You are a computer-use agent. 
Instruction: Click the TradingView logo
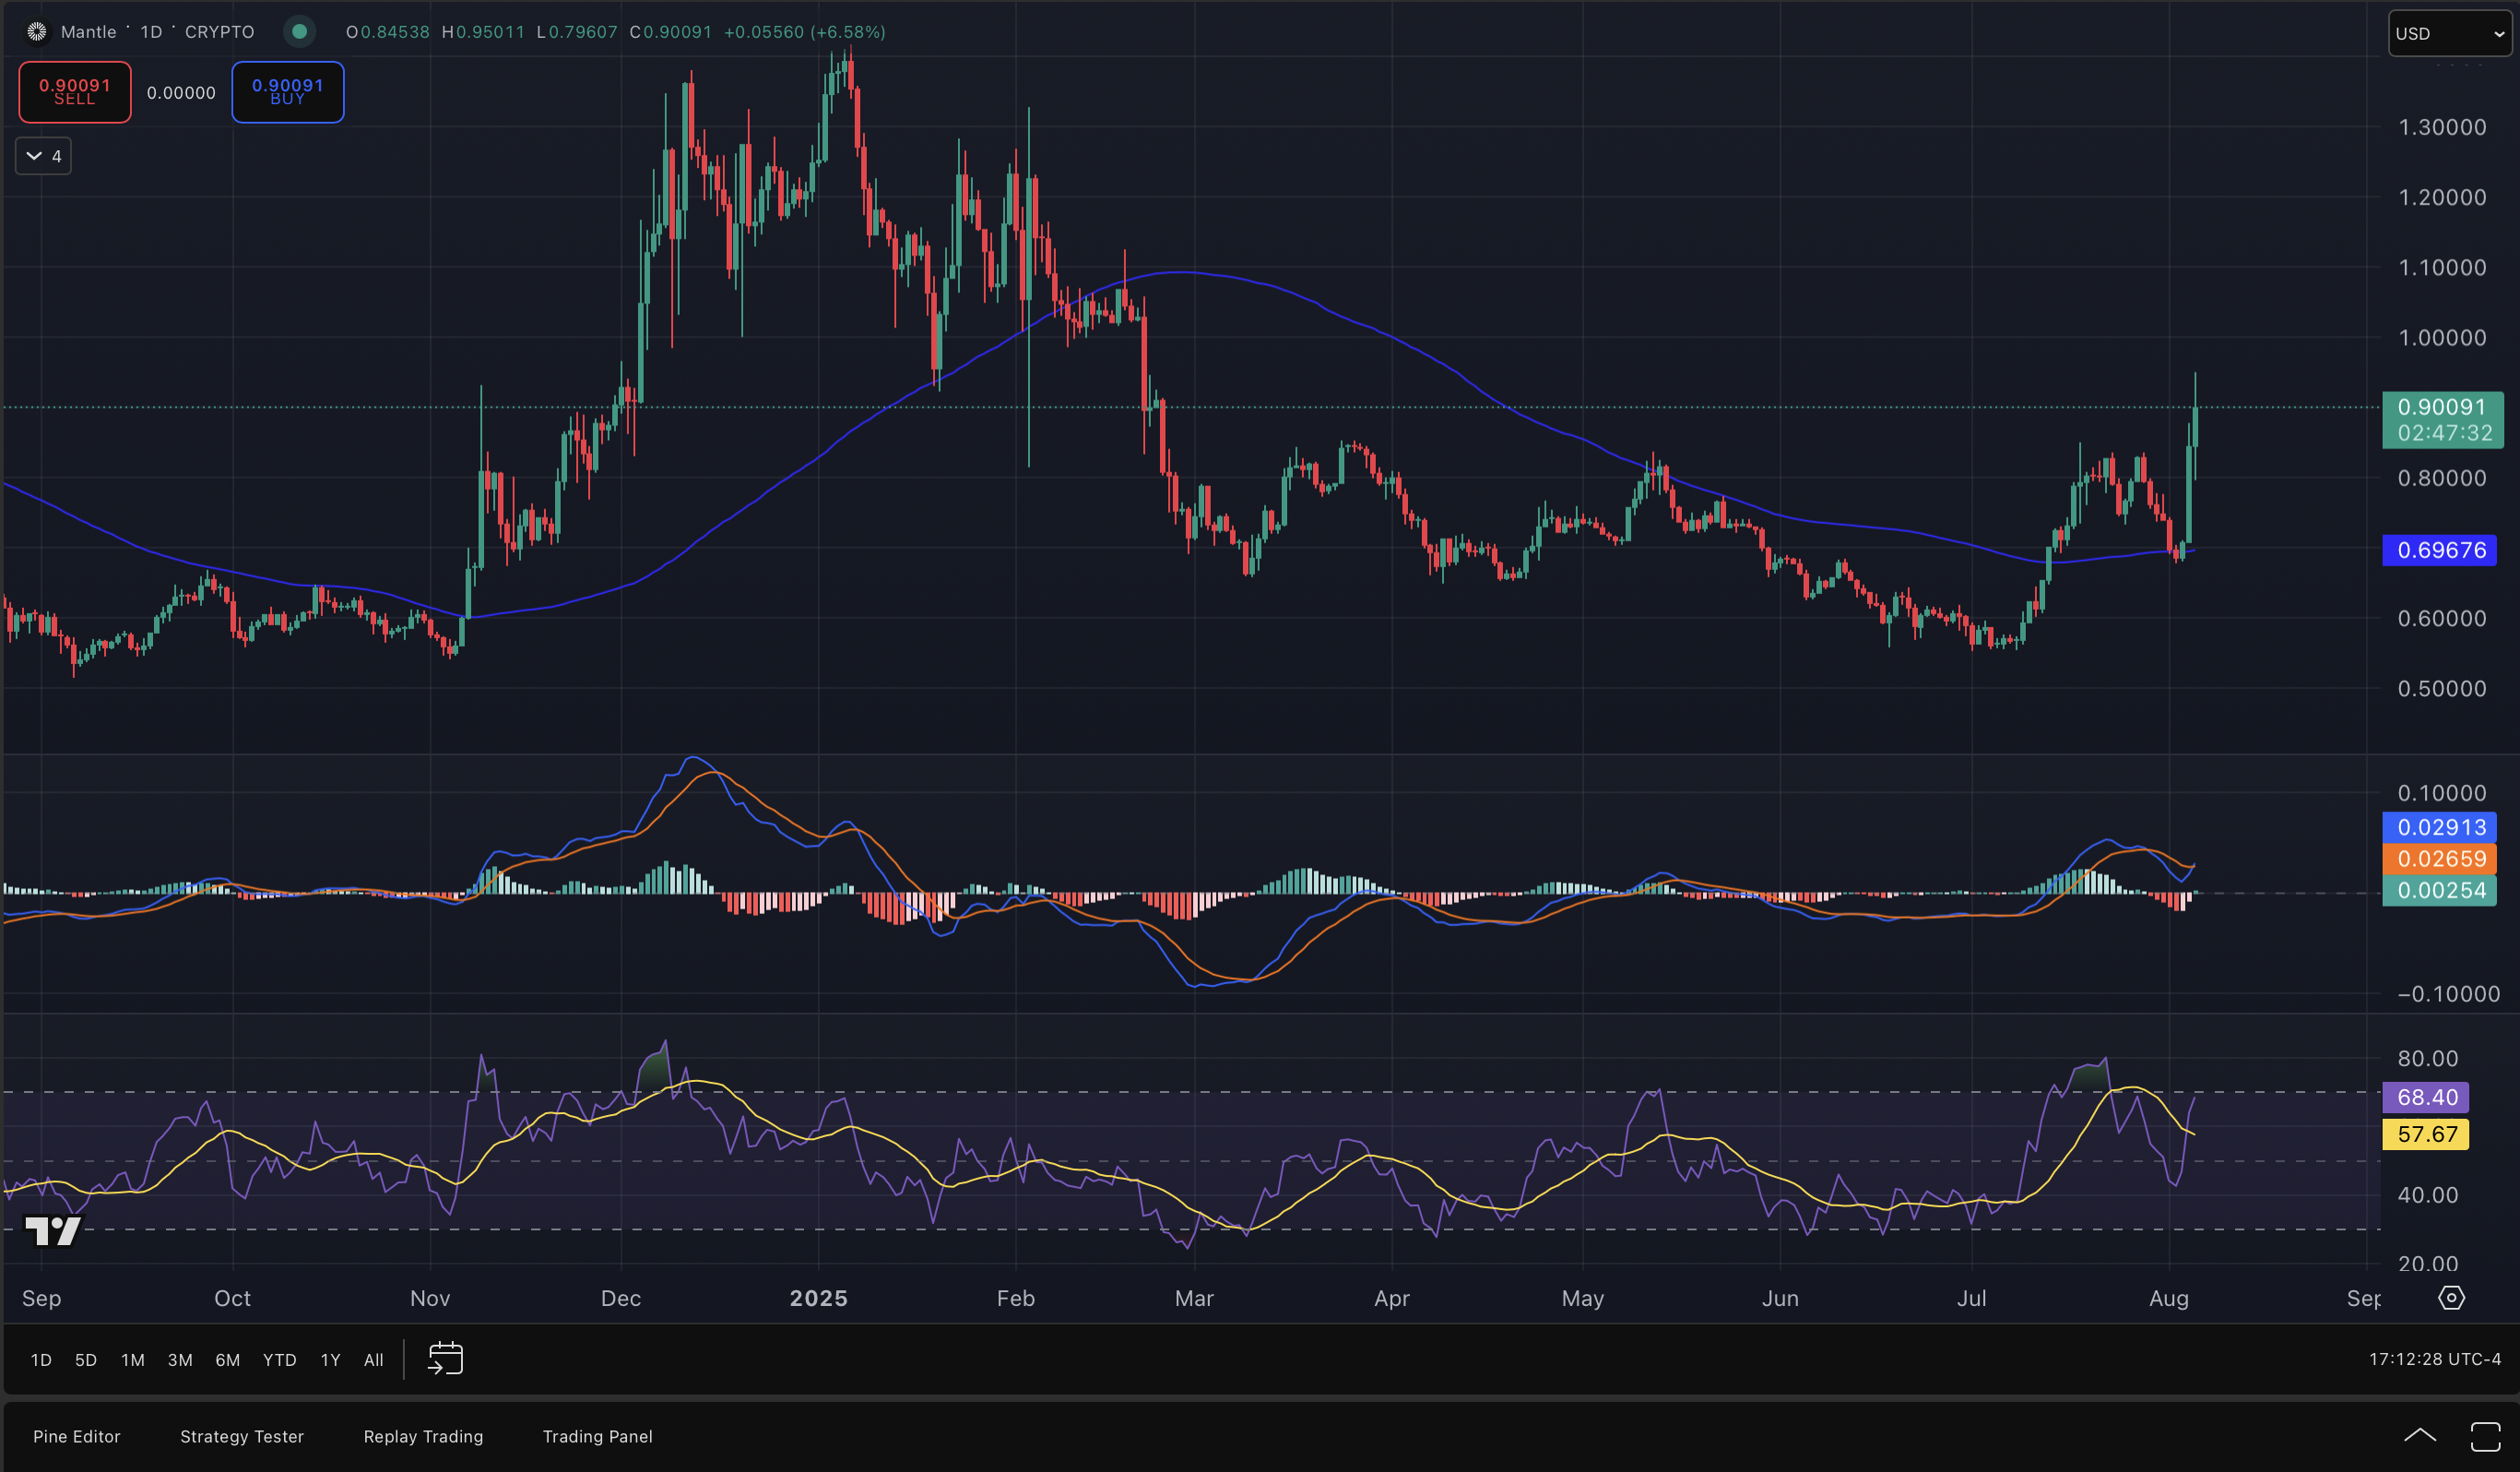[52, 1231]
